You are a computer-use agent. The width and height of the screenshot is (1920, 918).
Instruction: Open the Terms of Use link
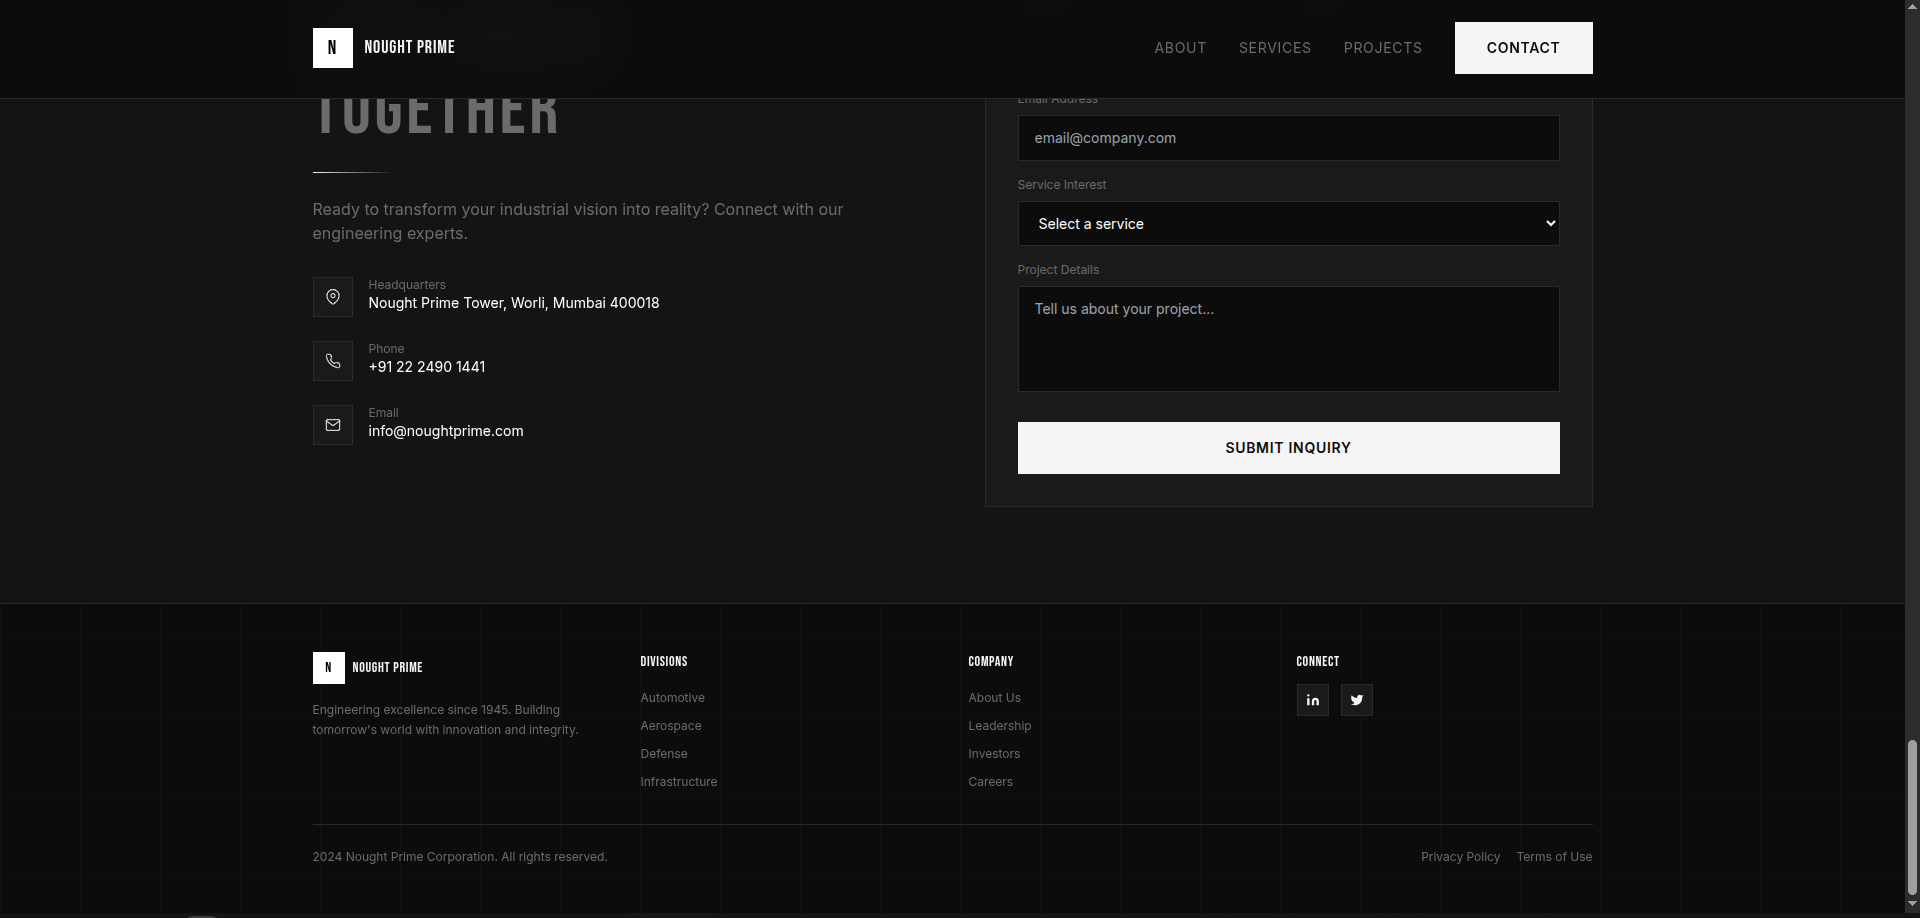pos(1554,857)
